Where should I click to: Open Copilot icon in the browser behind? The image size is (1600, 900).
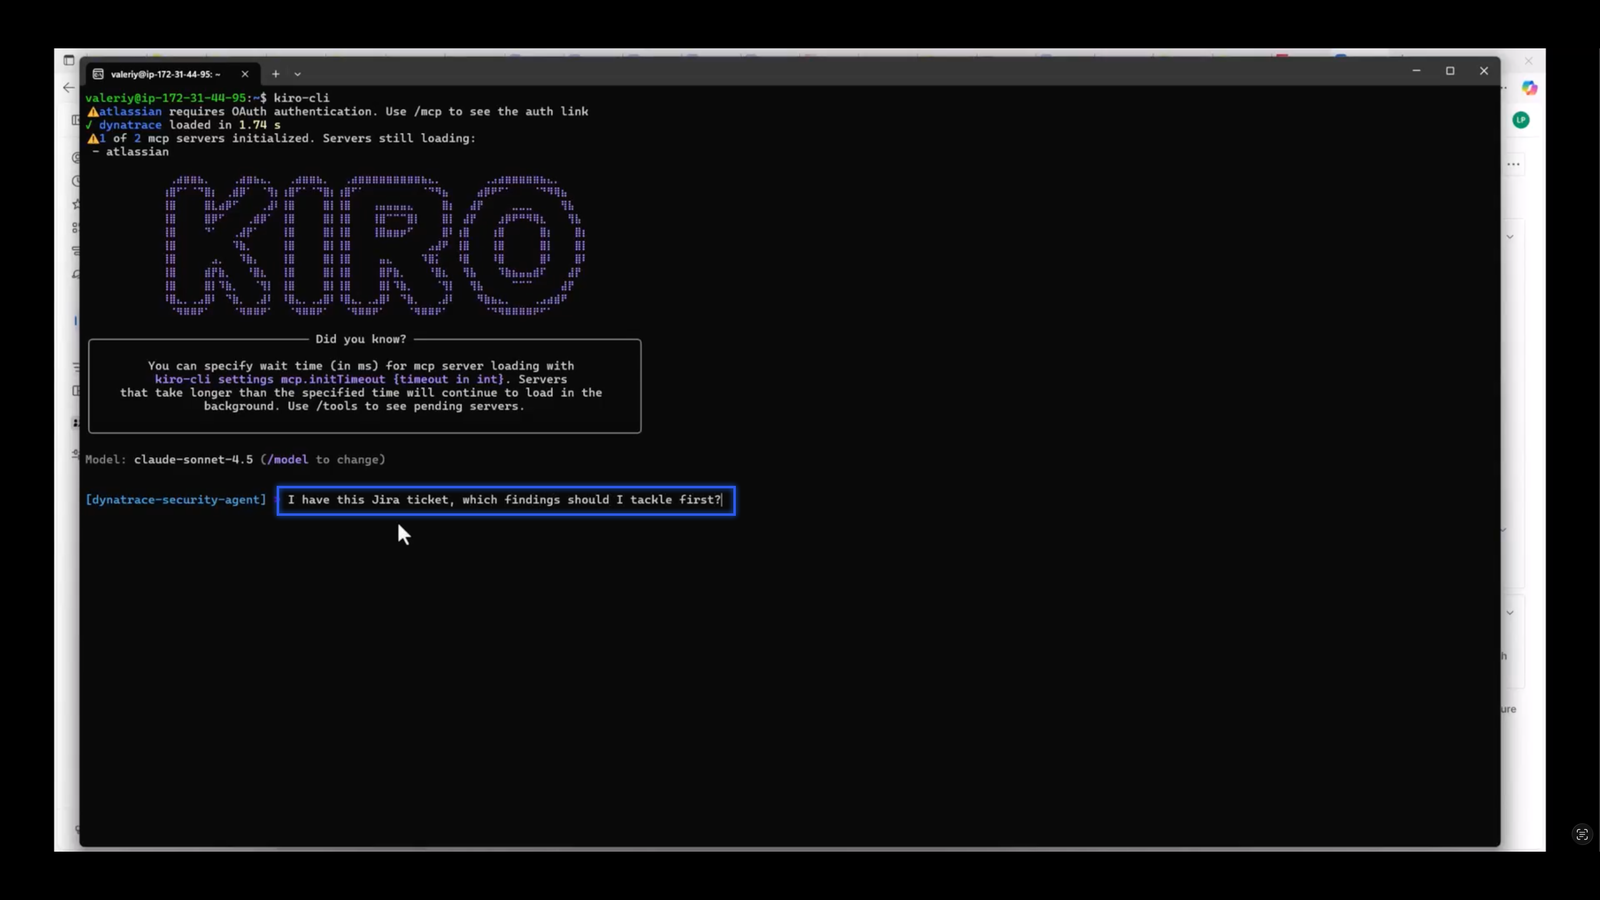1529,88
